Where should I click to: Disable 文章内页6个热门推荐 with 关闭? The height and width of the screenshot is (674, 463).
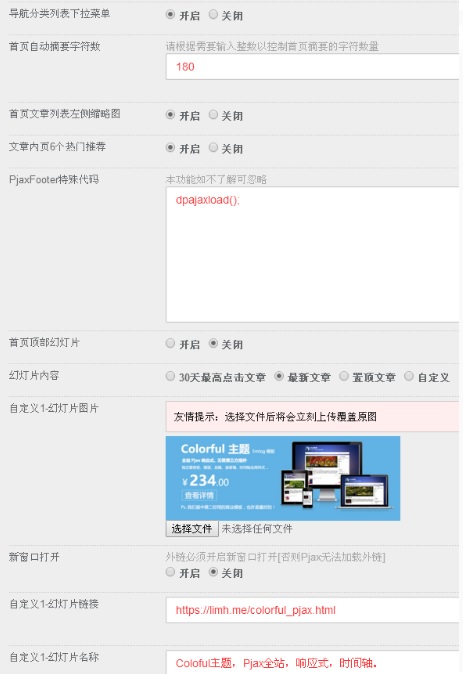coord(213,148)
